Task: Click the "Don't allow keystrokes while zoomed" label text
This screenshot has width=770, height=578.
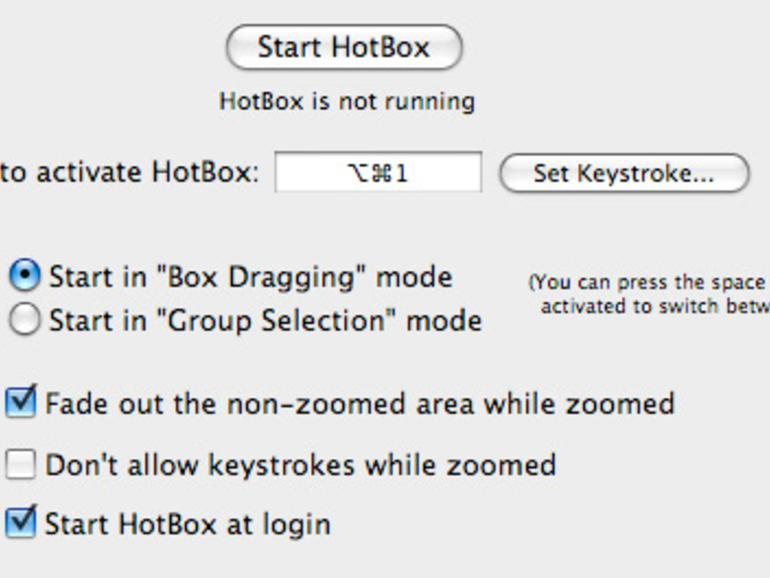Action: click(300, 465)
